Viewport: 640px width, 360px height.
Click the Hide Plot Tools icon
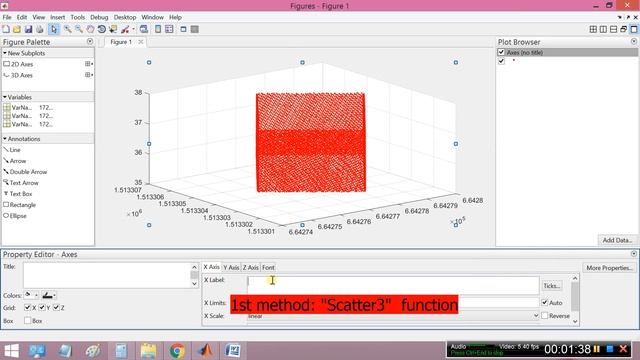[x=183, y=29]
